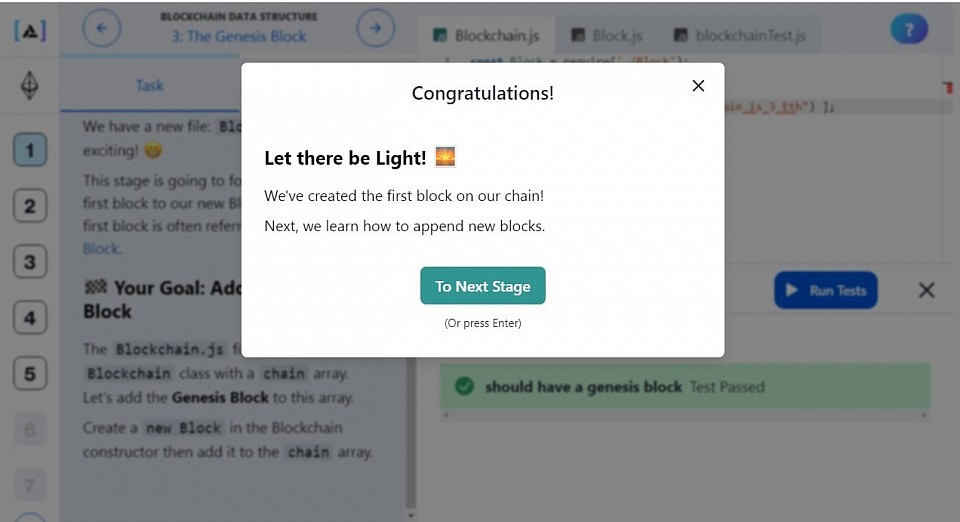This screenshot has width=960, height=522.
Task: Switch to the Block.js file tab
Action: [x=607, y=35]
